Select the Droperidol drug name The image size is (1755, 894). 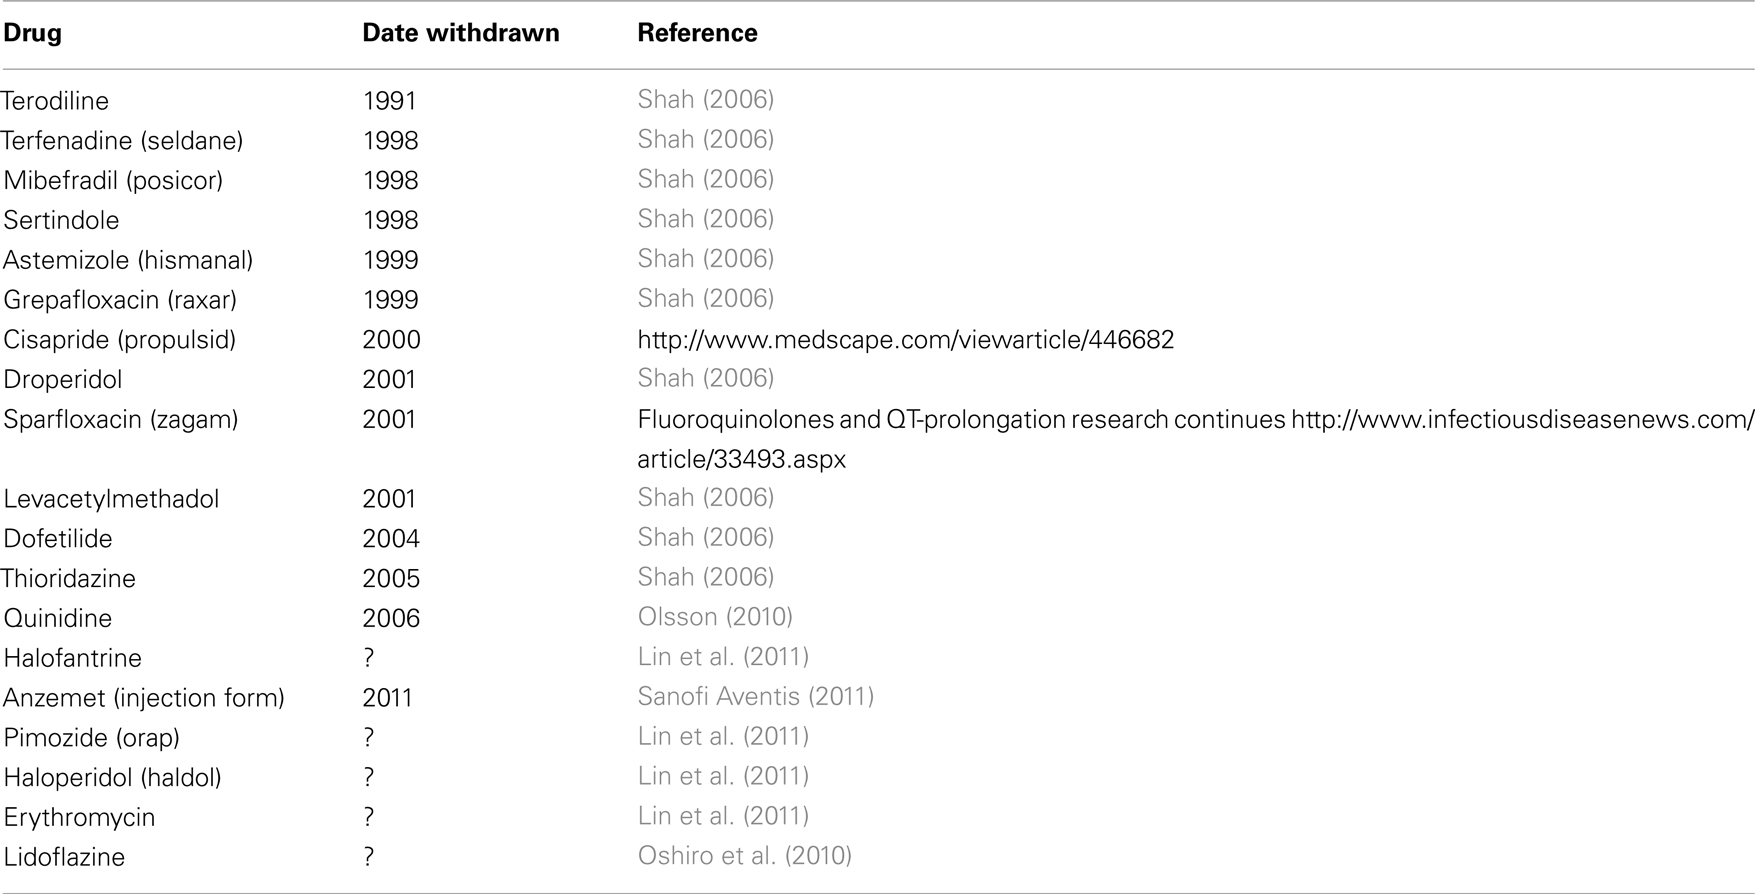click(x=63, y=379)
